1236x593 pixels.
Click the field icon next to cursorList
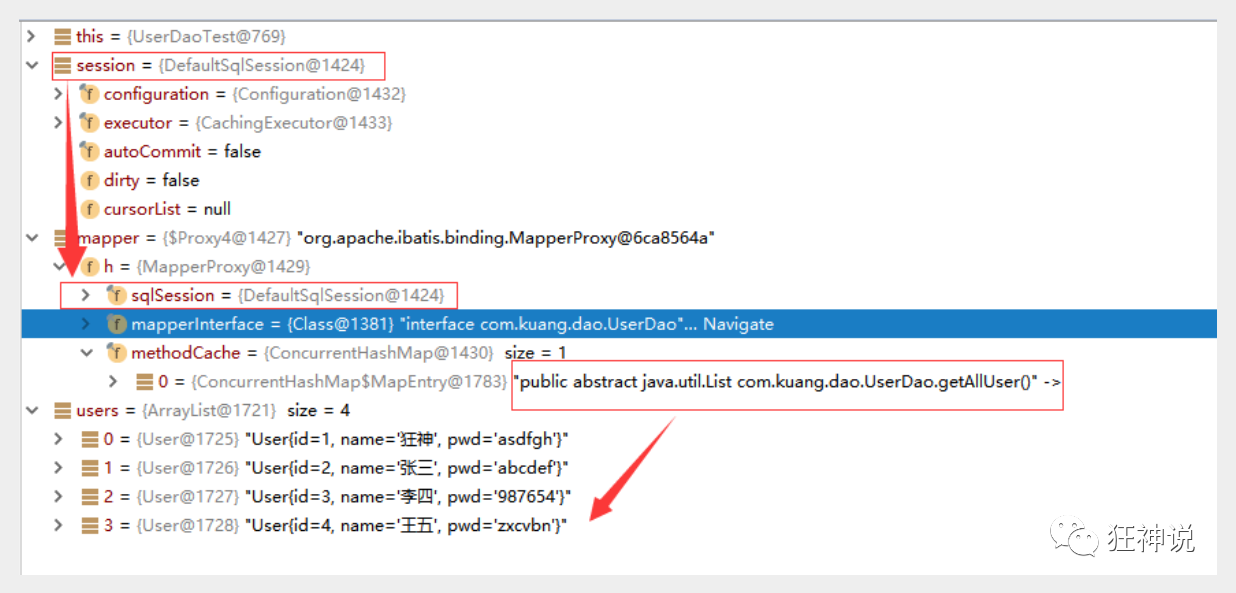point(89,209)
